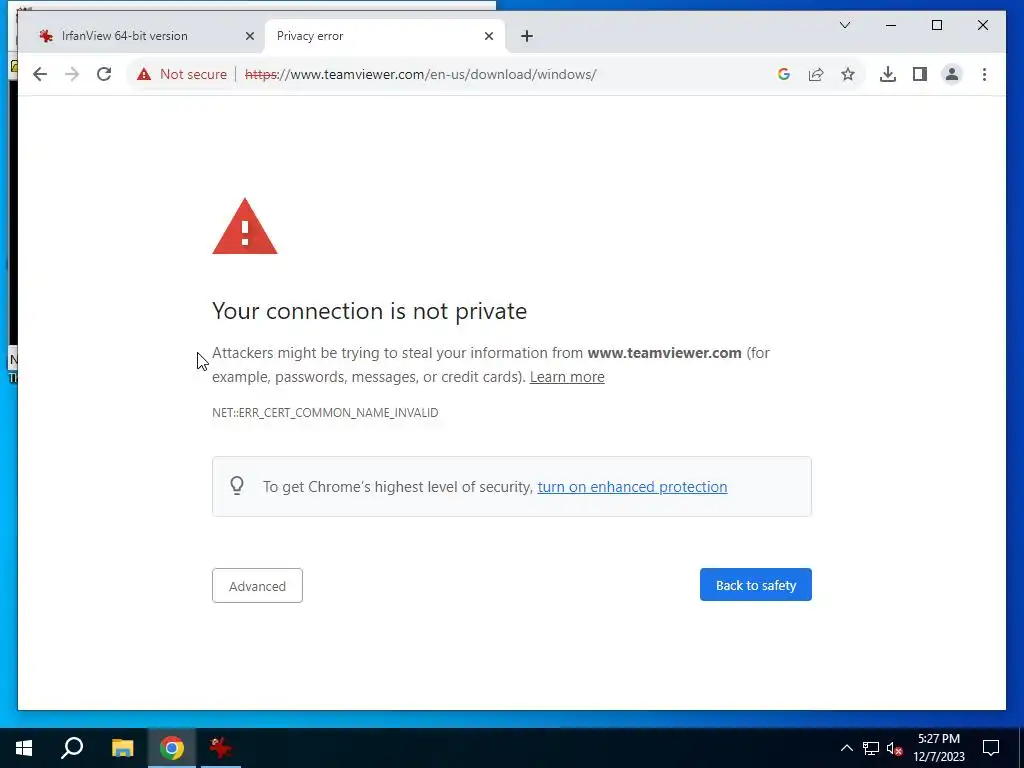
Task: Click the forward navigation arrow
Action: tap(72, 74)
